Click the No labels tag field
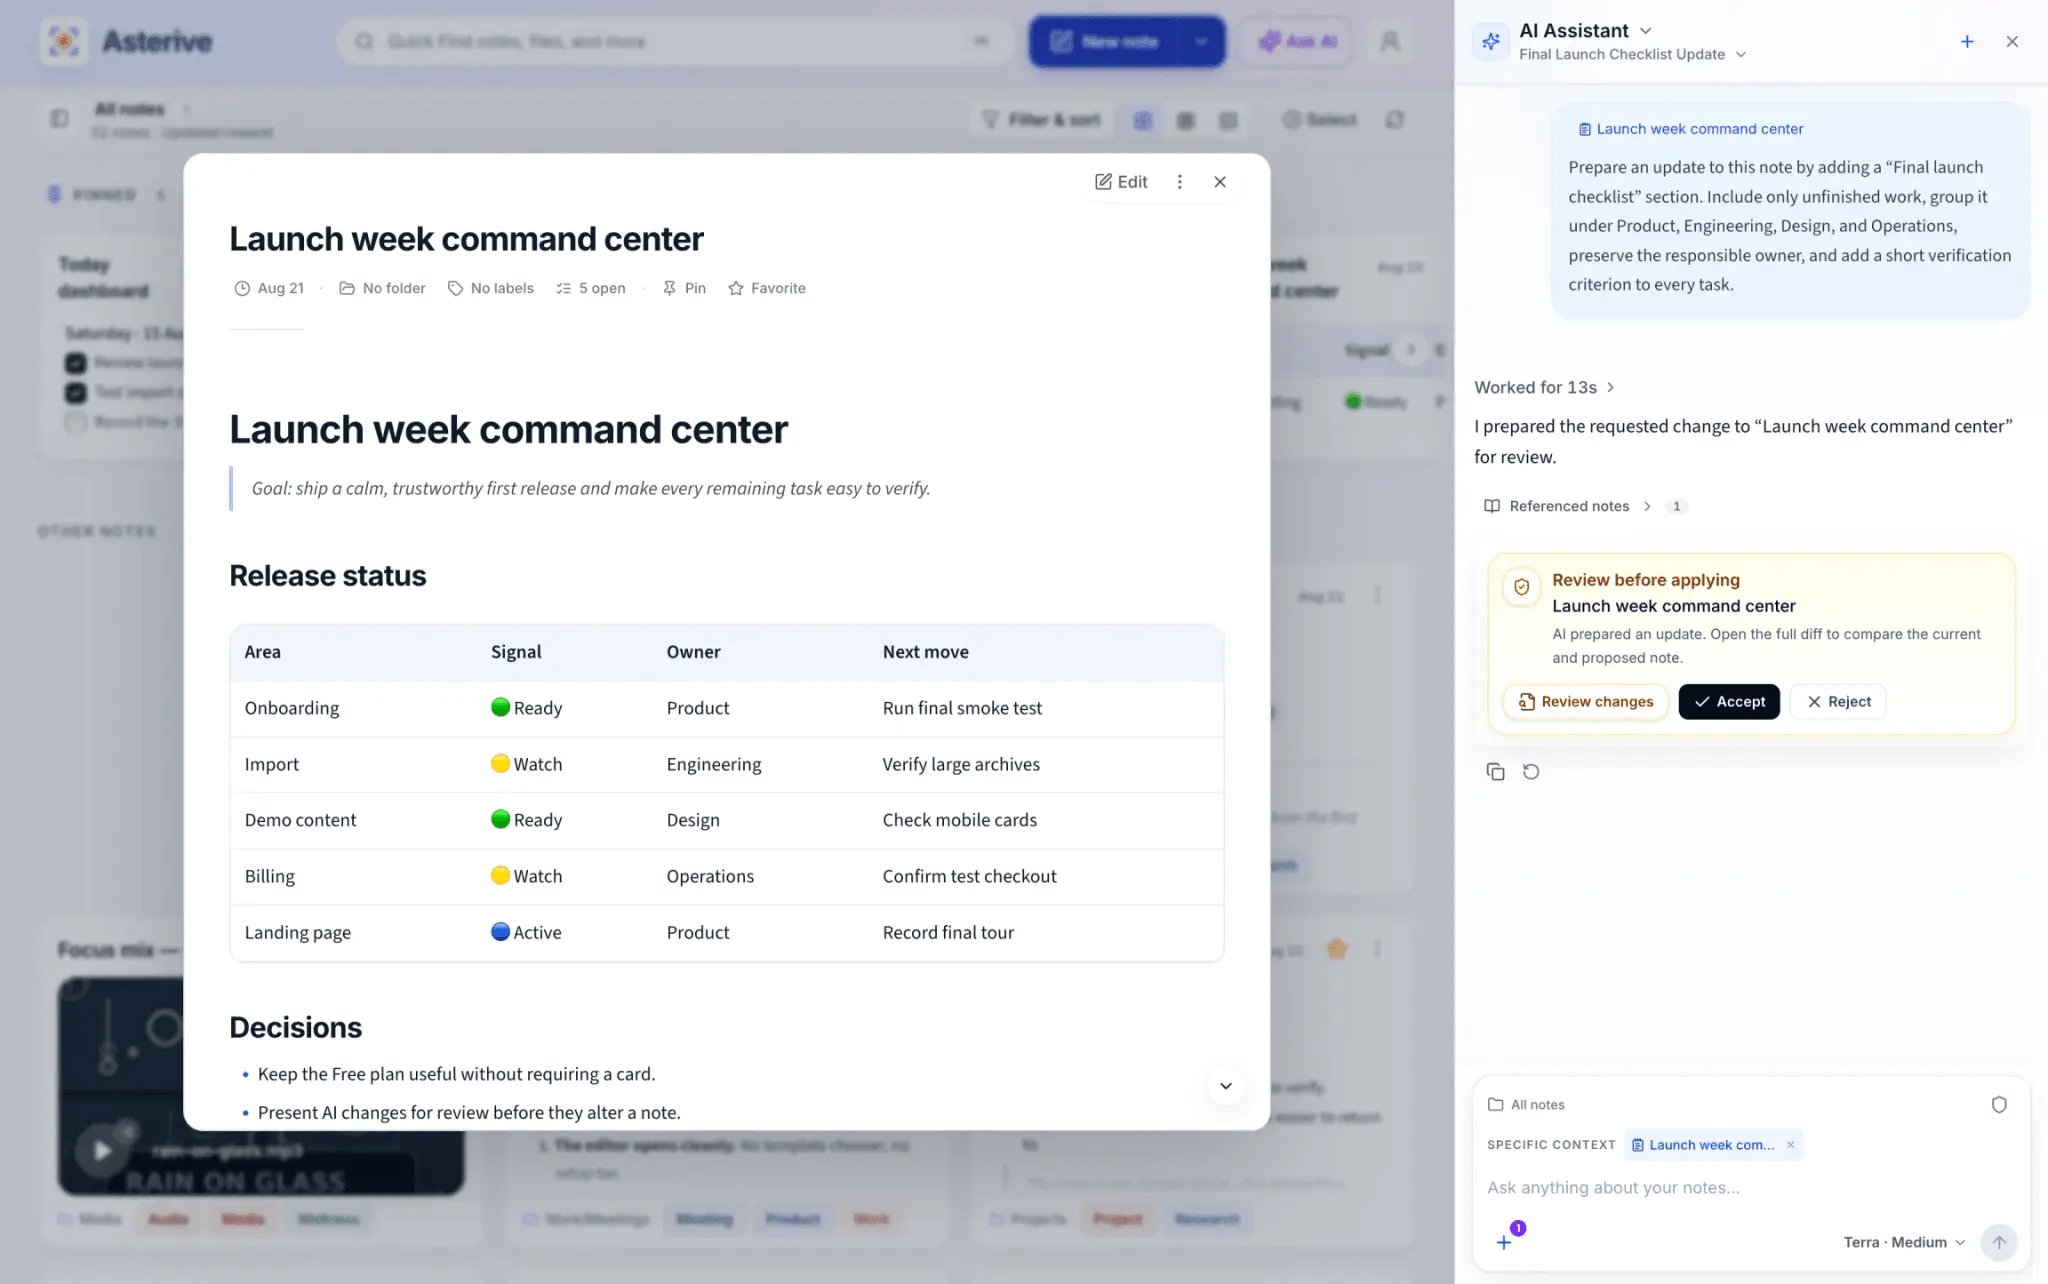The height and width of the screenshot is (1284, 2048). [x=490, y=288]
